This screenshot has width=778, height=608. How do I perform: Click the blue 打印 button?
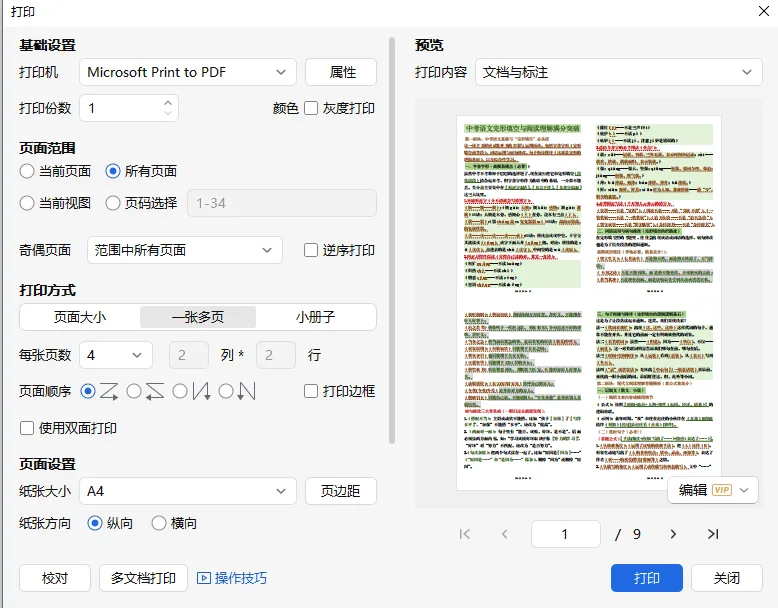[647, 578]
